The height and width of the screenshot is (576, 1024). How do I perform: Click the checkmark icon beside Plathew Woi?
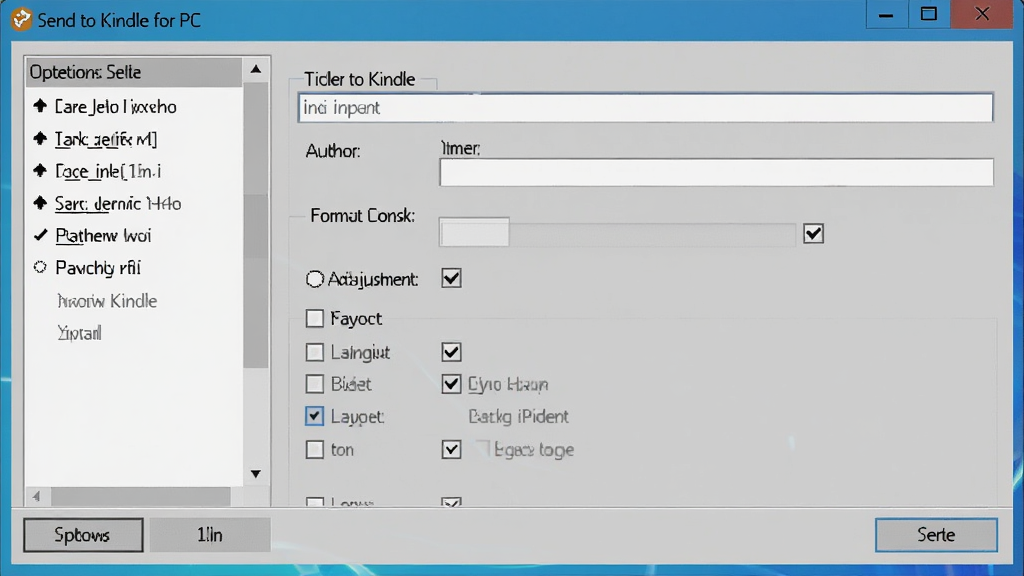[40, 235]
